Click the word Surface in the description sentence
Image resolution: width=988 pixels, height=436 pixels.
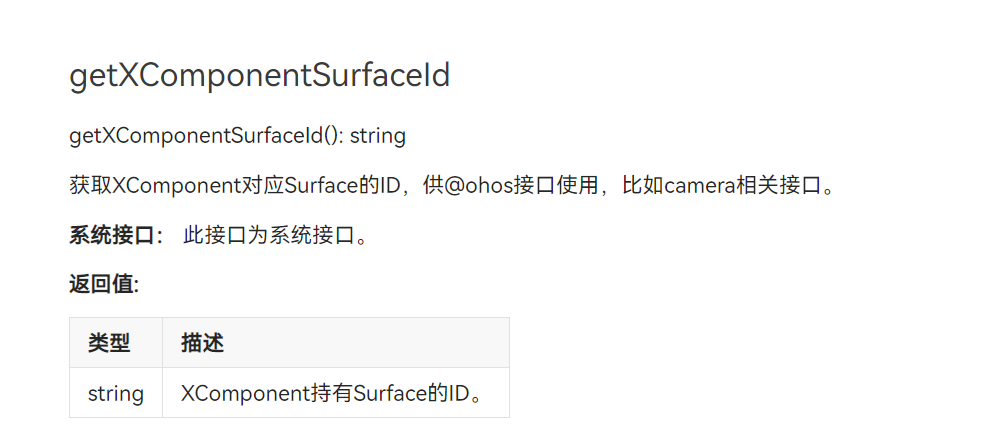(x=321, y=186)
